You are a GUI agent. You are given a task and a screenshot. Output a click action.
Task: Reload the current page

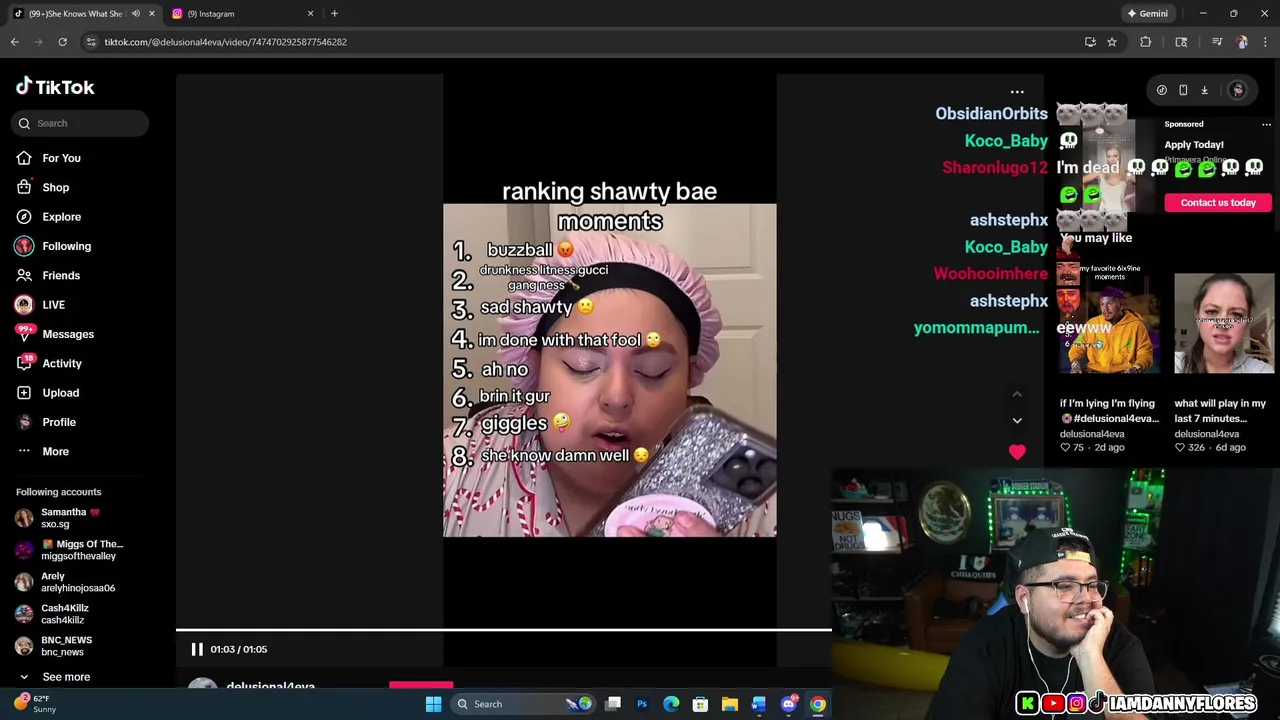click(x=62, y=42)
